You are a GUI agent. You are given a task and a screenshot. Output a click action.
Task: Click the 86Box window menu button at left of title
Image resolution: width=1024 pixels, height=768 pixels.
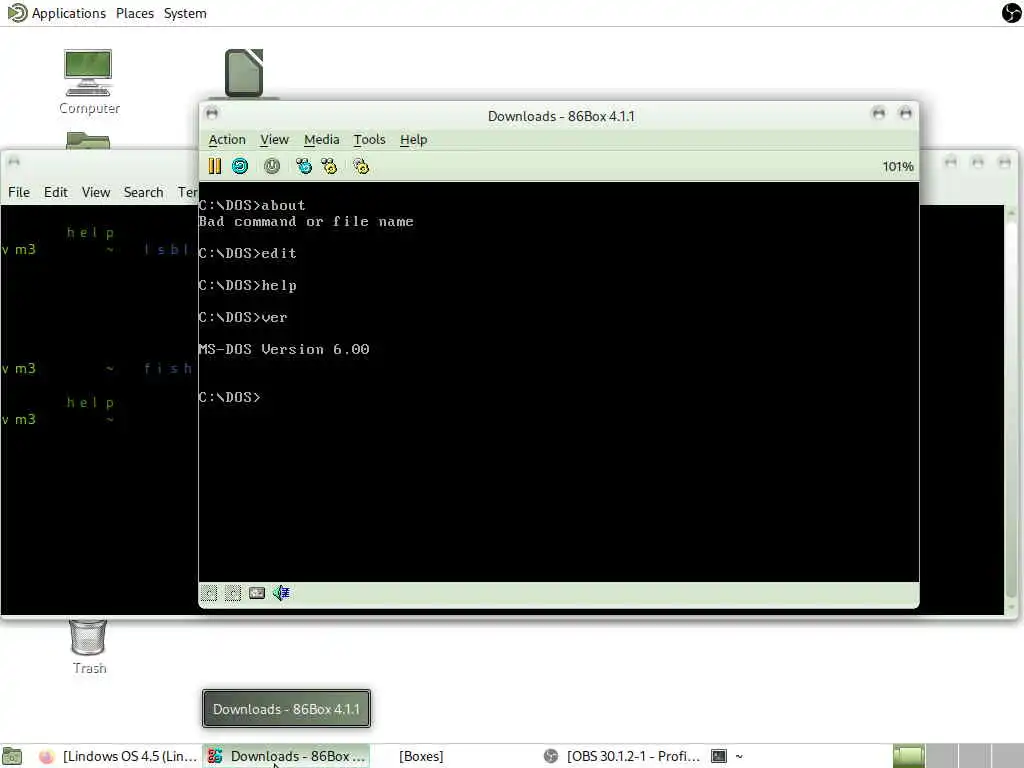pyautogui.click(x=212, y=113)
